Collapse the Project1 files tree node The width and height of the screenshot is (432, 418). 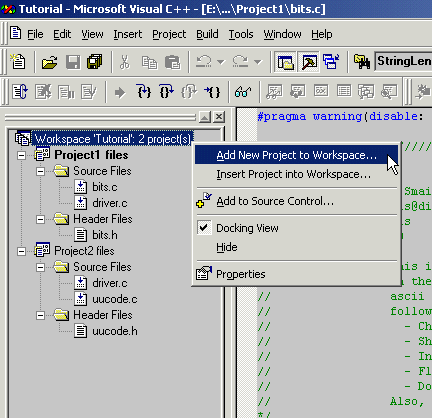(x=21, y=155)
